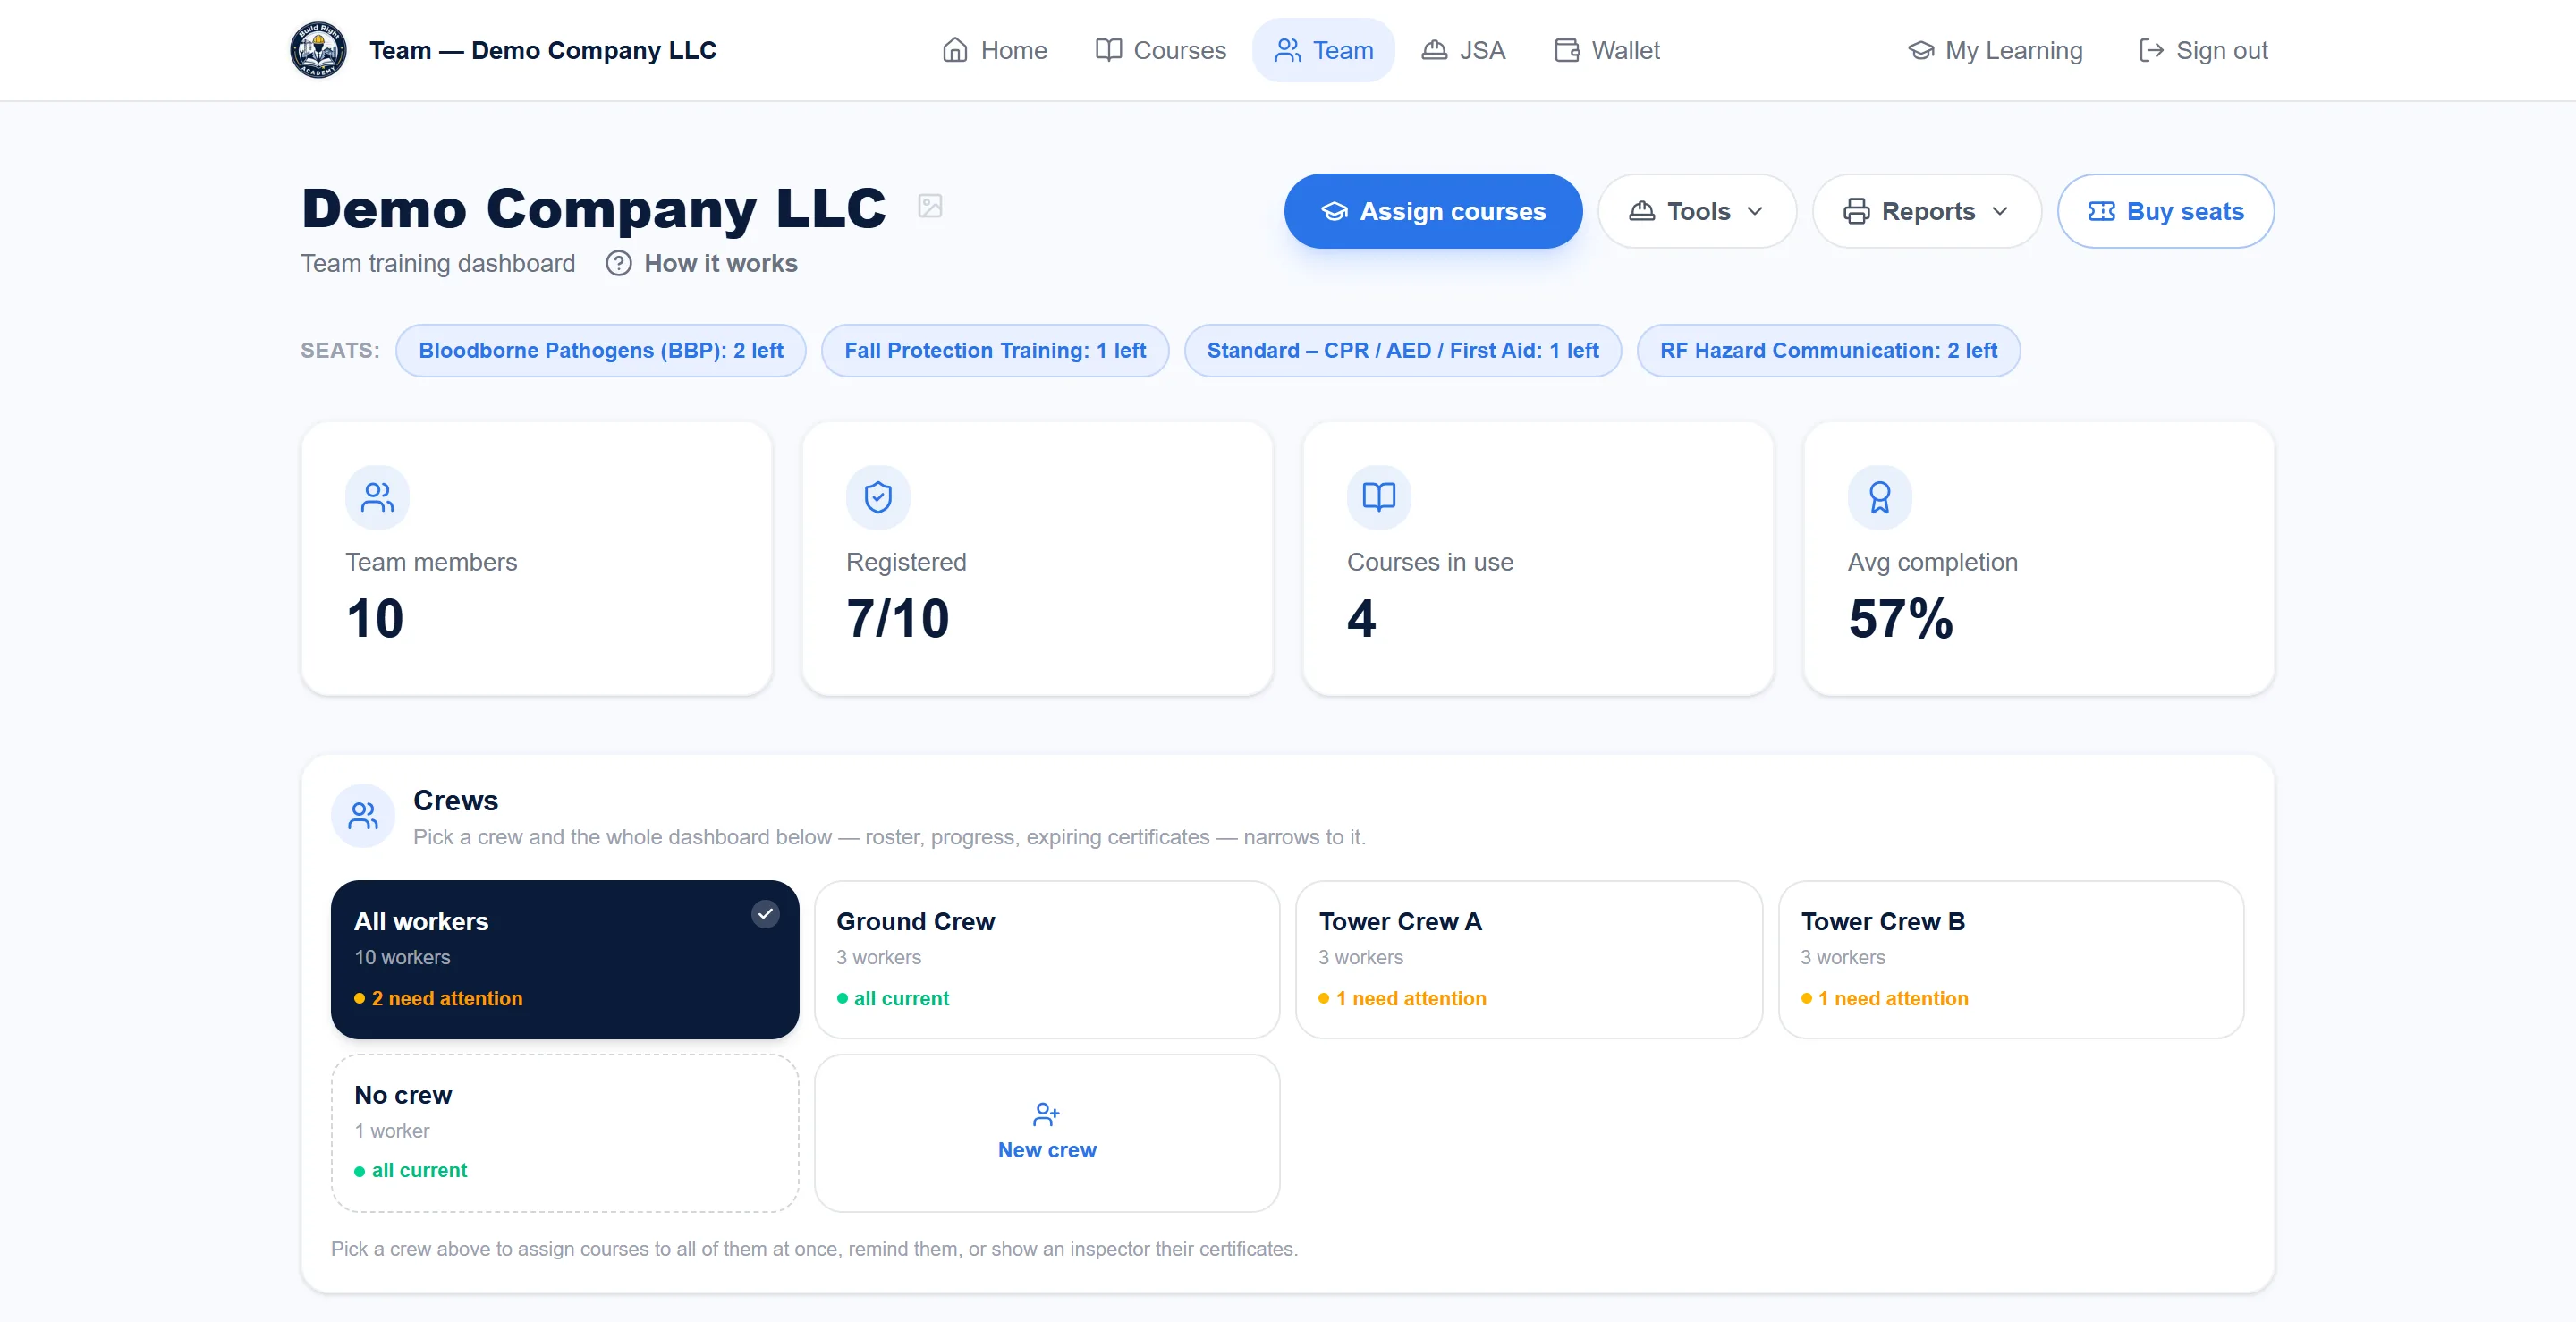This screenshot has height=1322, width=2576.
Task: Open the Home nav item
Action: point(994,50)
